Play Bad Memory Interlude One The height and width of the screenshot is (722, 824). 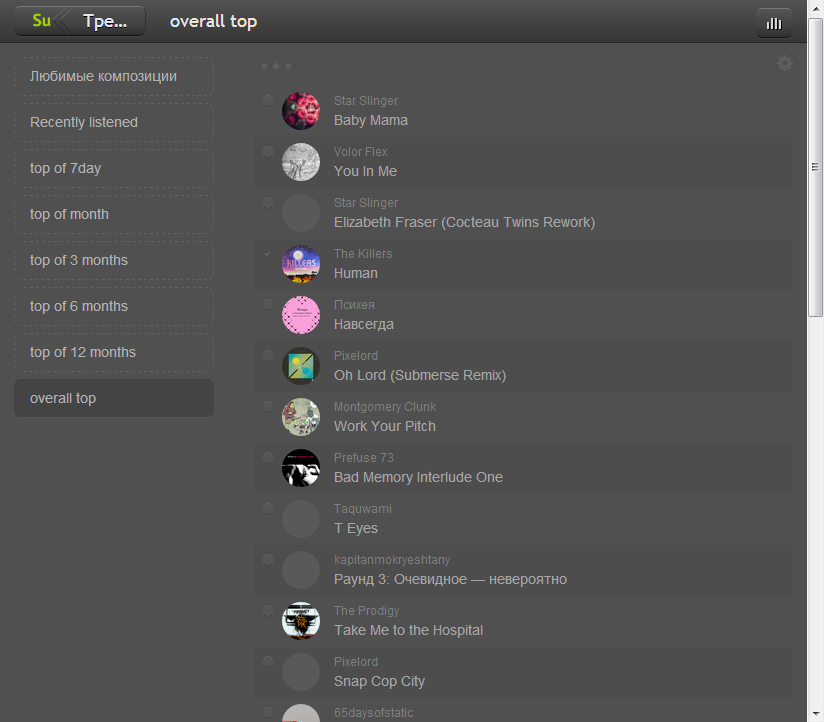click(418, 477)
